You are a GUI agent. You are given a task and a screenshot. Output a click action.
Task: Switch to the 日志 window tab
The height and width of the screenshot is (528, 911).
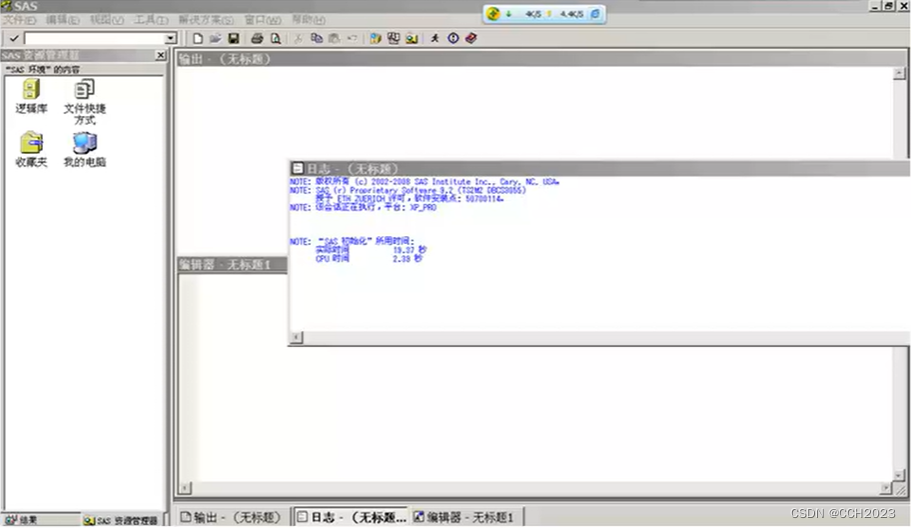[x=351, y=516]
